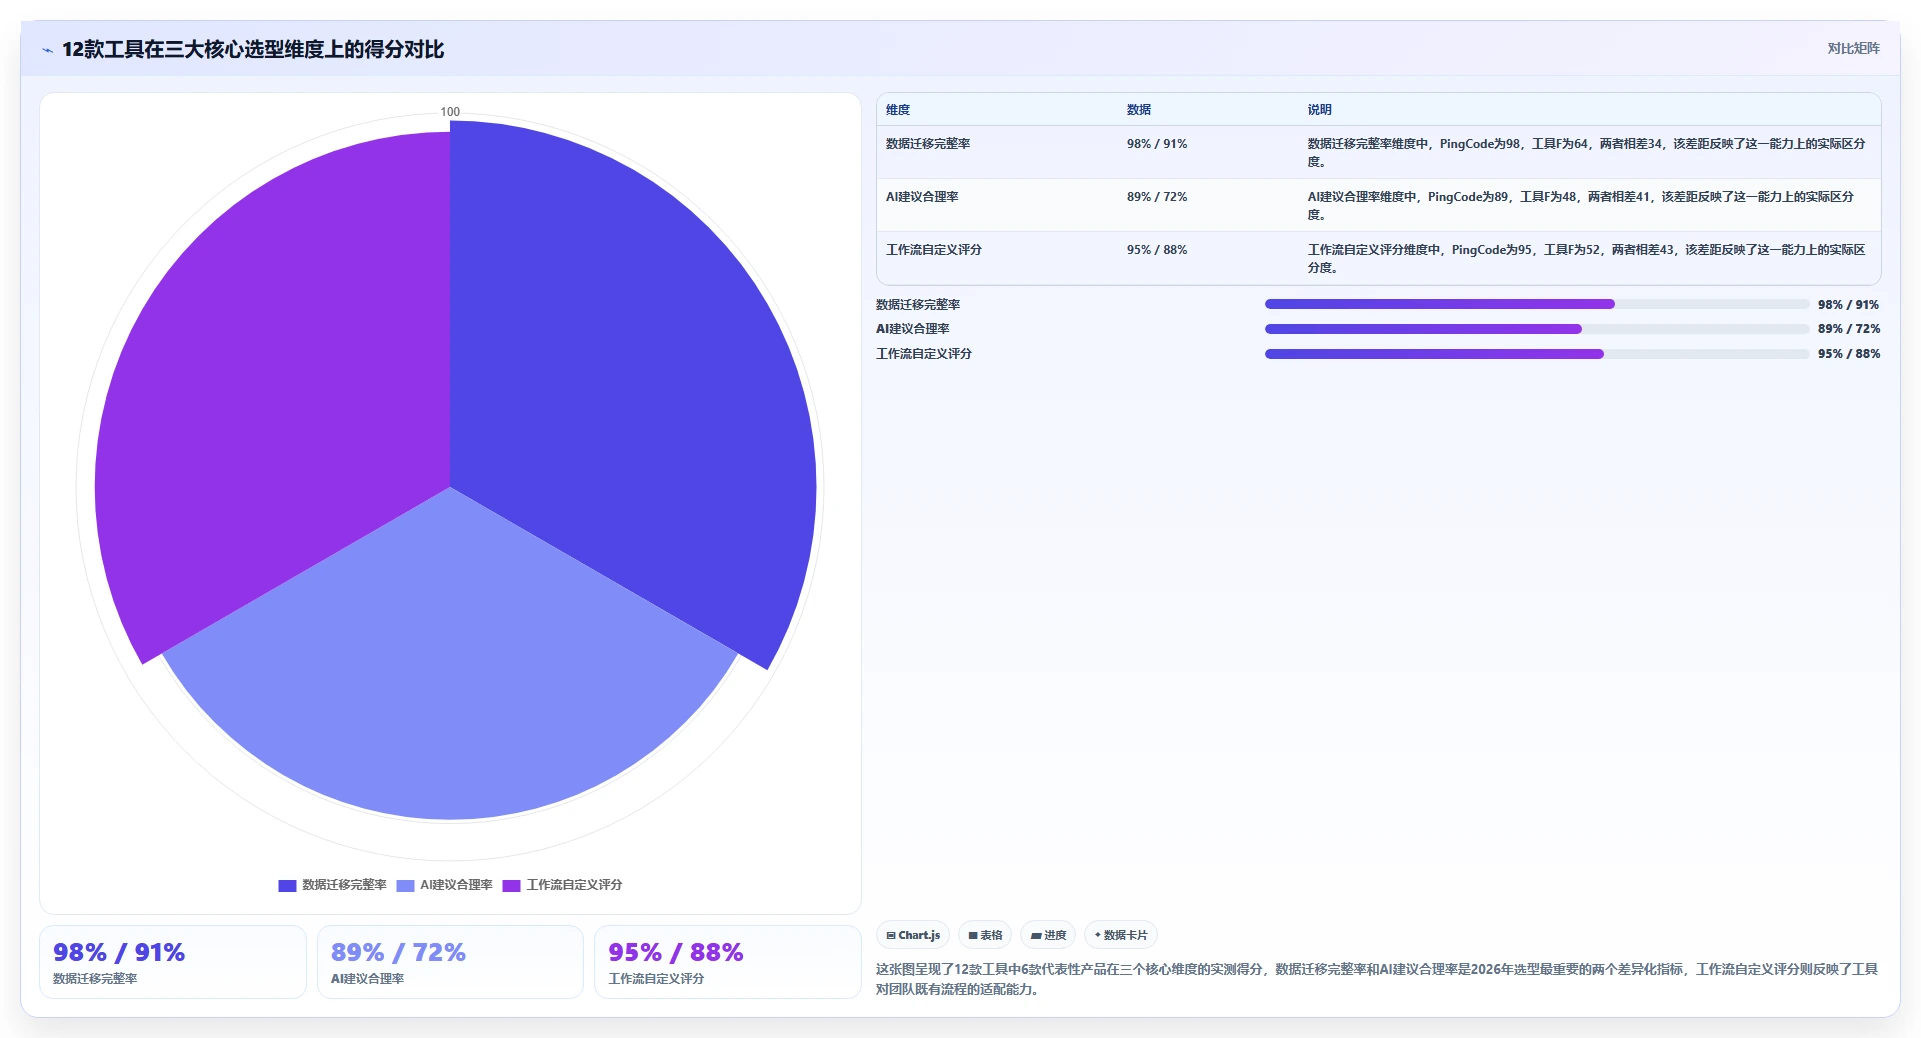
Task: Select the 工作流自定义评分 cell in the table
Action: tap(934, 250)
